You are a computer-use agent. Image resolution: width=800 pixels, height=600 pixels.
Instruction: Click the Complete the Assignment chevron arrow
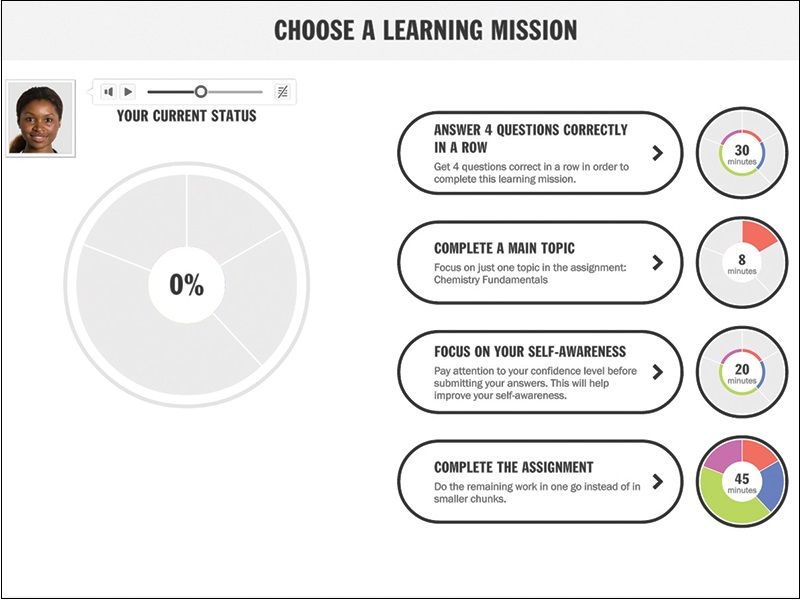point(657,482)
